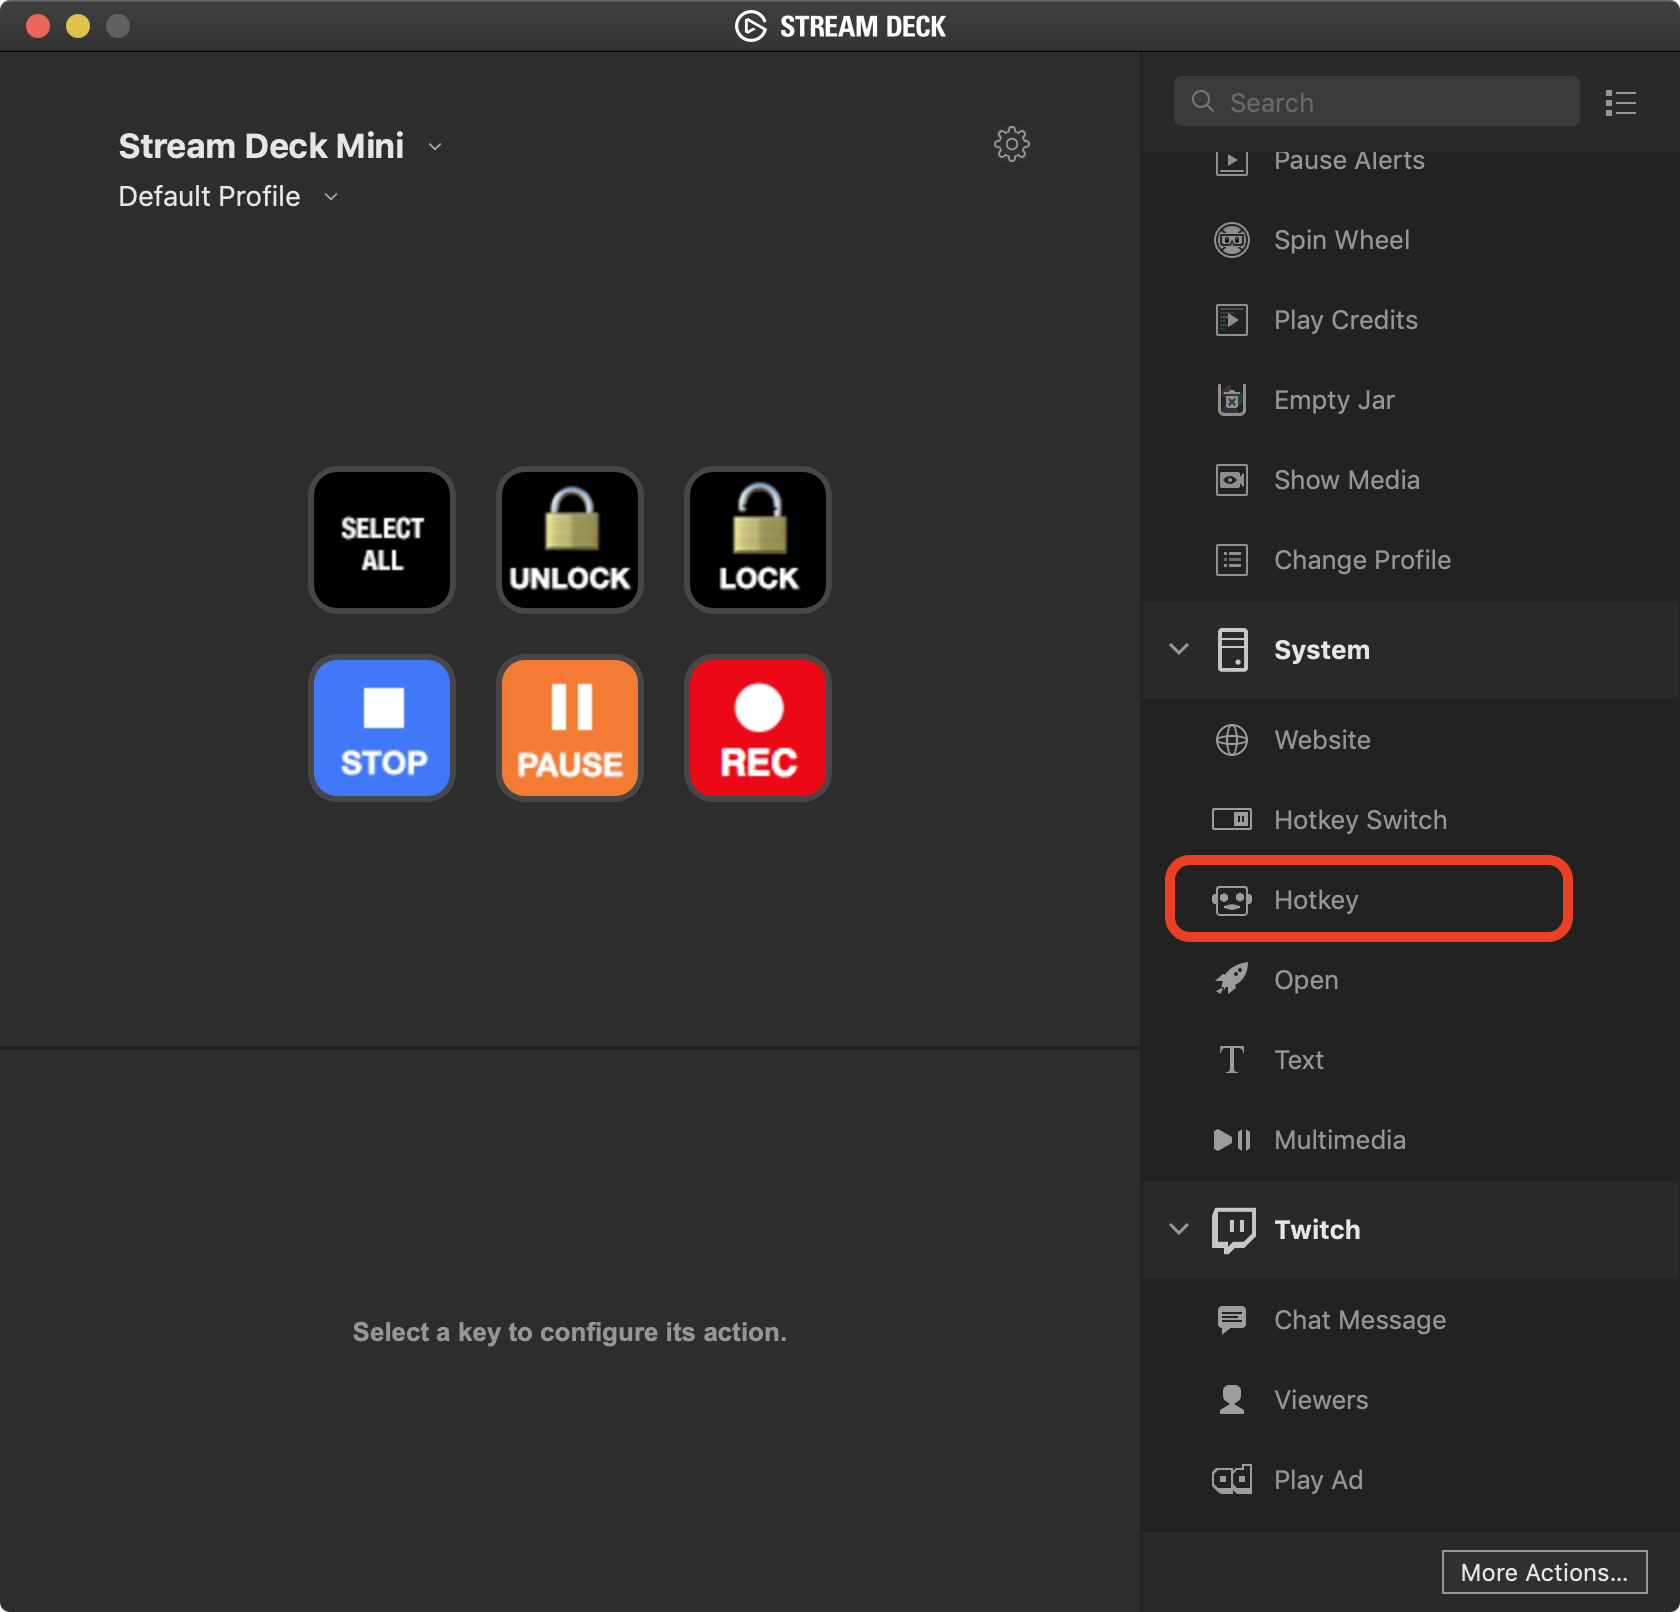This screenshot has width=1680, height=1612.
Task: Click the System category computer icon
Action: pos(1233,650)
